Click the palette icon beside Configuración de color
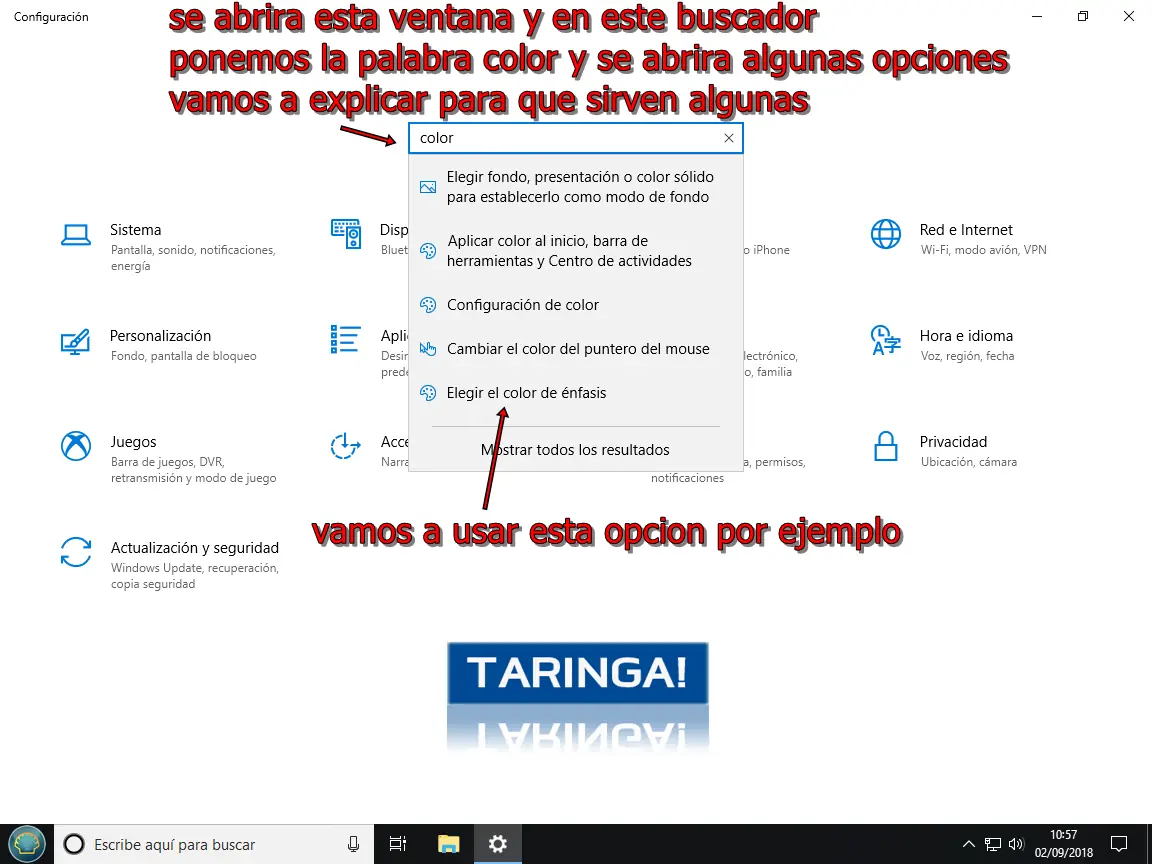The image size is (1152, 864). 428,305
